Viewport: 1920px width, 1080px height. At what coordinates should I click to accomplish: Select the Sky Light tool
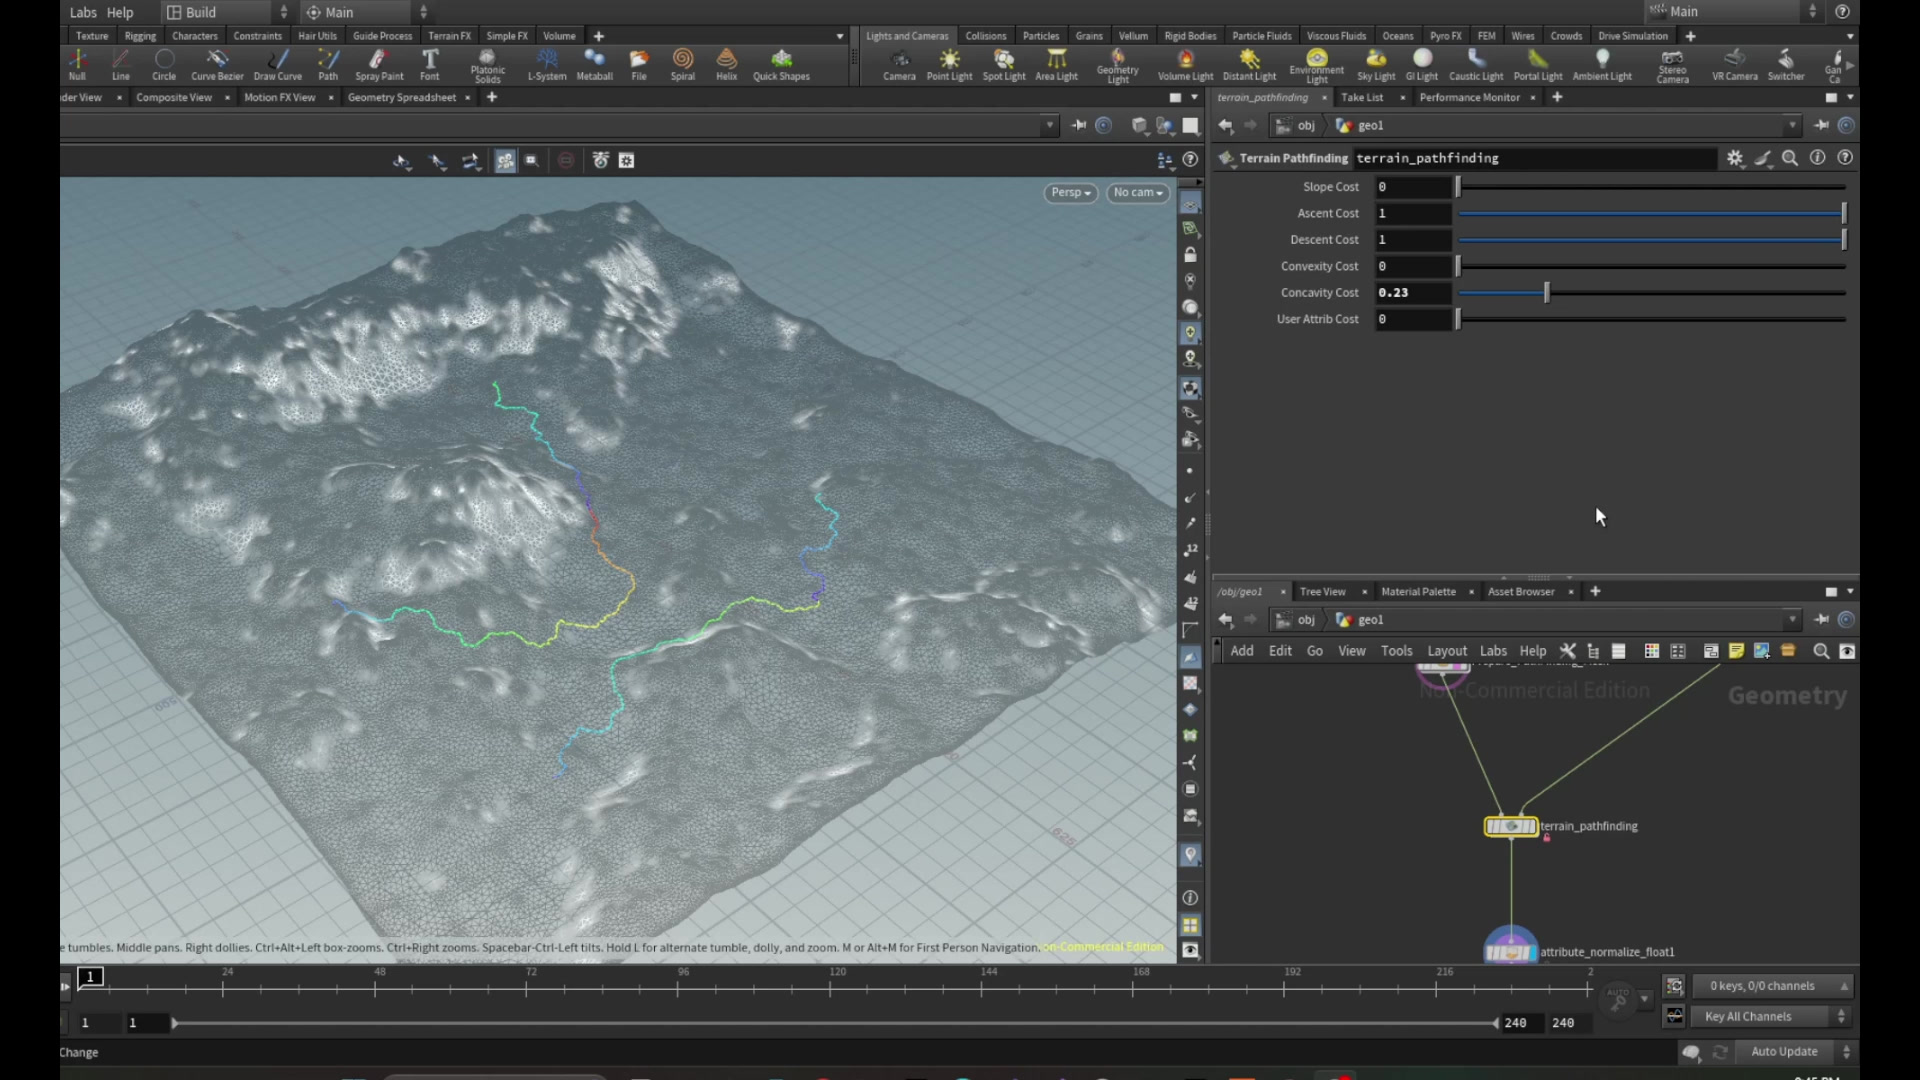click(x=1376, y=65)
